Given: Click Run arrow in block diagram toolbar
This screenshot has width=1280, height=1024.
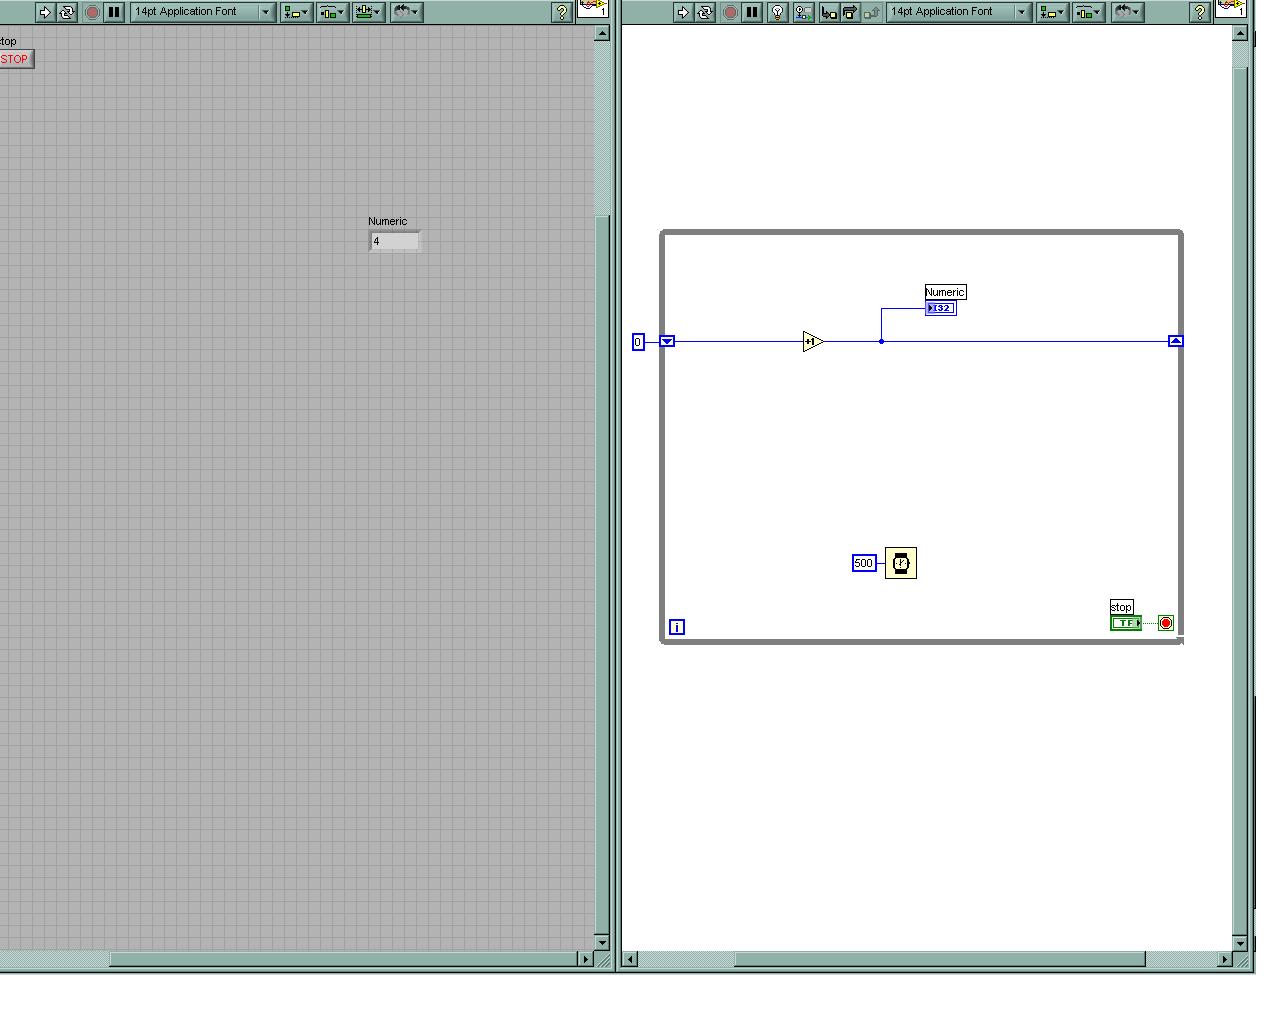Looking at the screenshot, I should pyautogui.click(x=683, y=12).
